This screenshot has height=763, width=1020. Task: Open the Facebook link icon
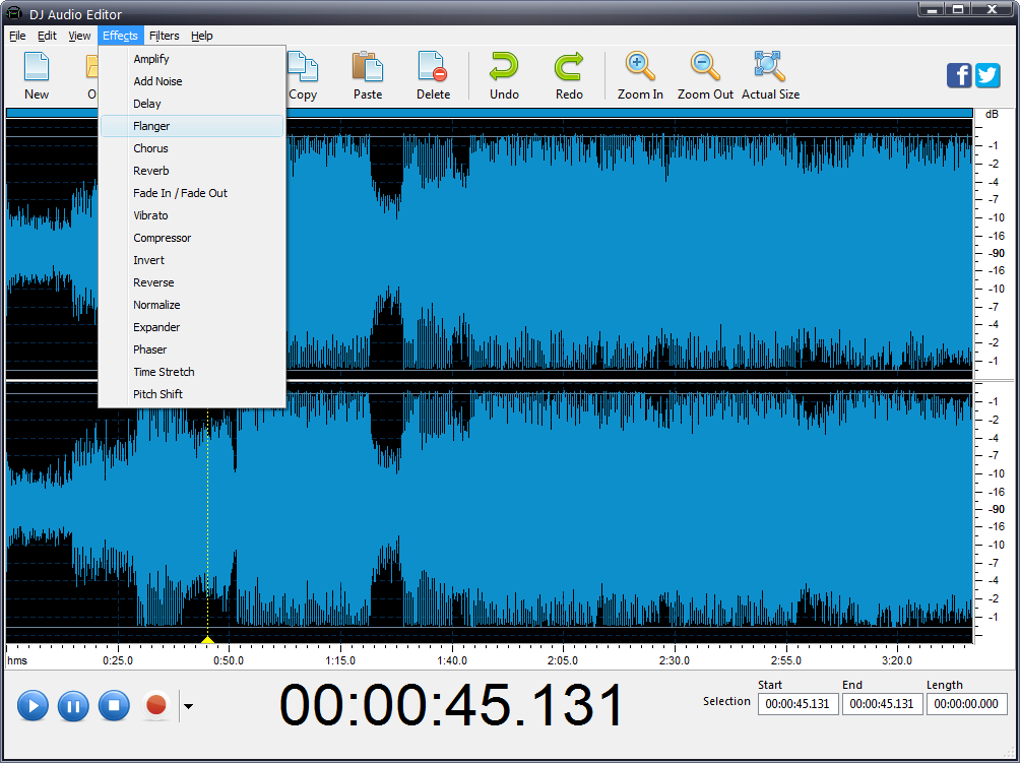coord(959,75)
